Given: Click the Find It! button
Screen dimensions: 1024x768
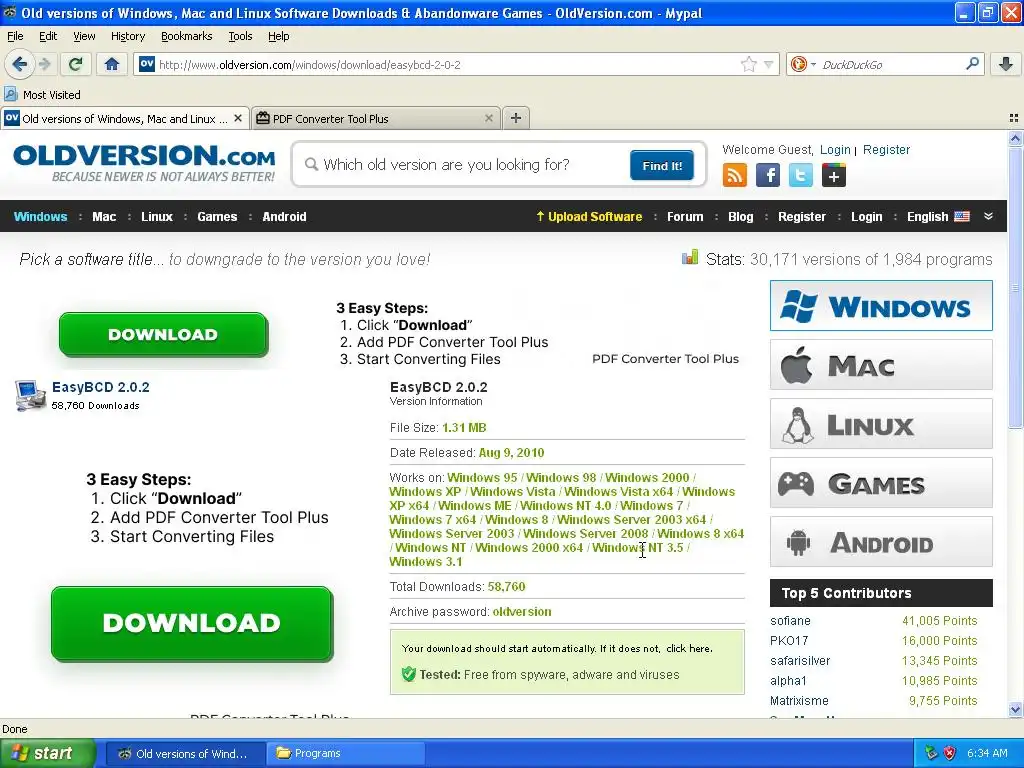Looking at the screenshot, I should click(662, 165).
